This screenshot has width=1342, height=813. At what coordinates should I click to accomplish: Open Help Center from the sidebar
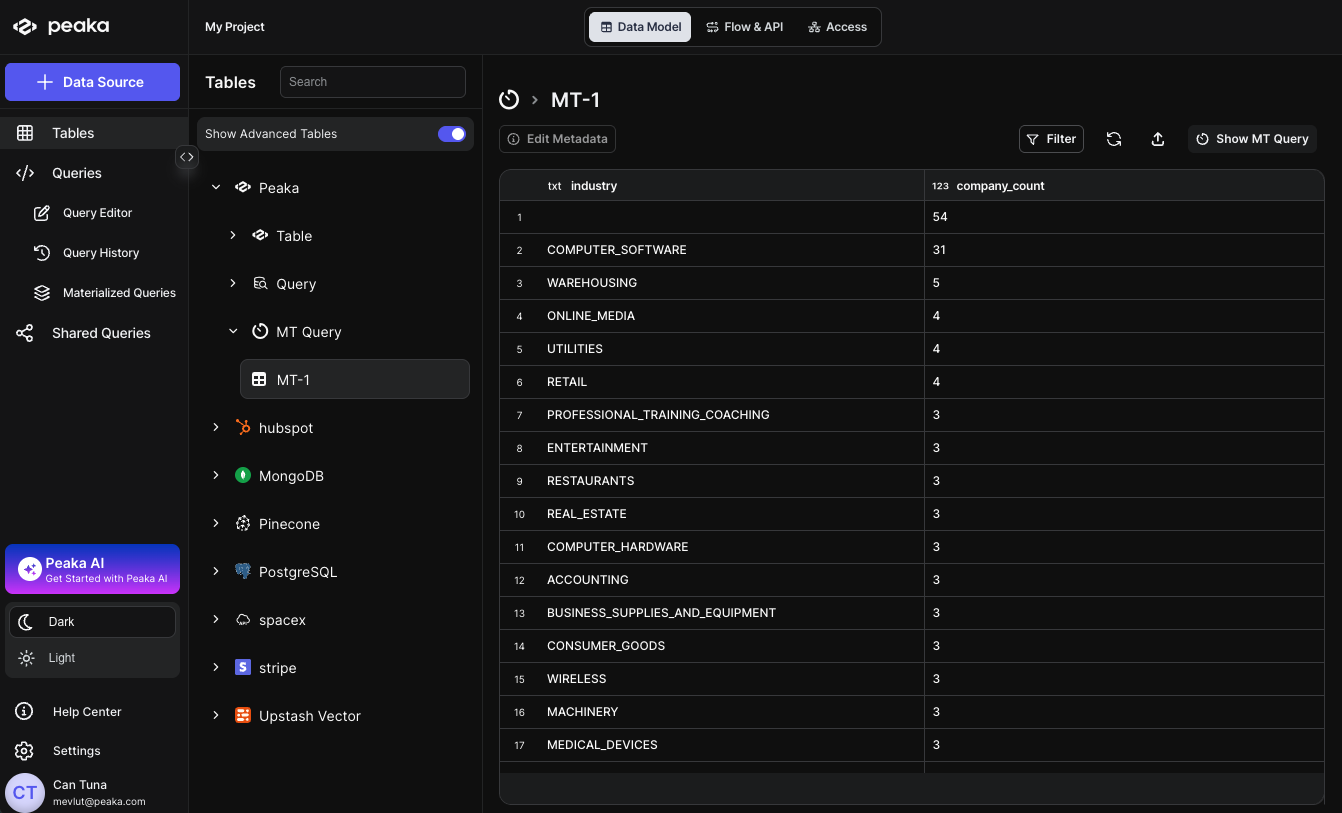click(x=86, y=712)
